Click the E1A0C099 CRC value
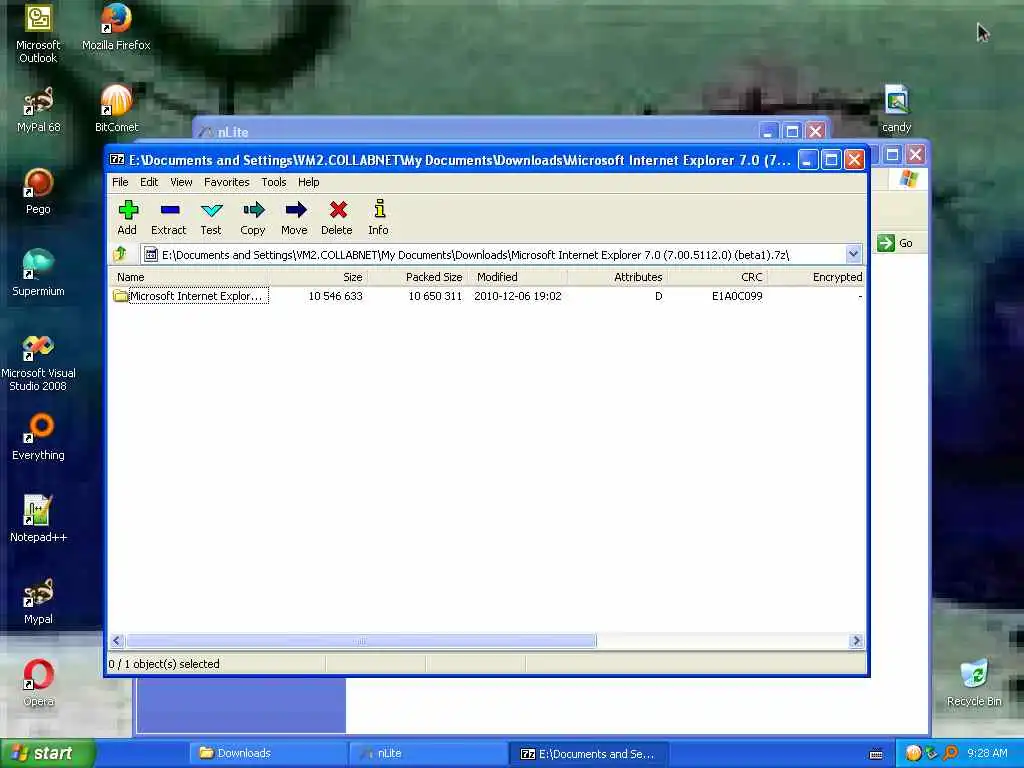This screenshot has width=1024, height=768. click(737, 296)
